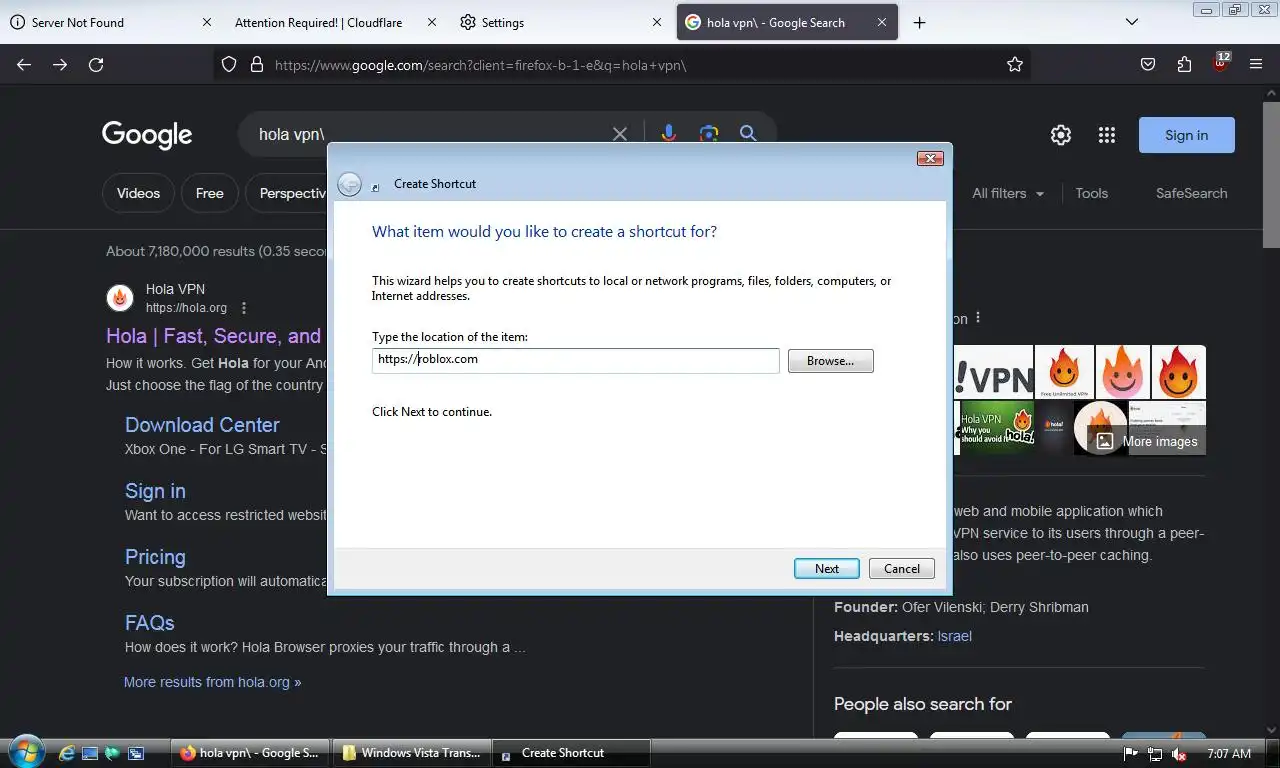
Task: Open SafeSearch settings
Action: pos(1191,193)
